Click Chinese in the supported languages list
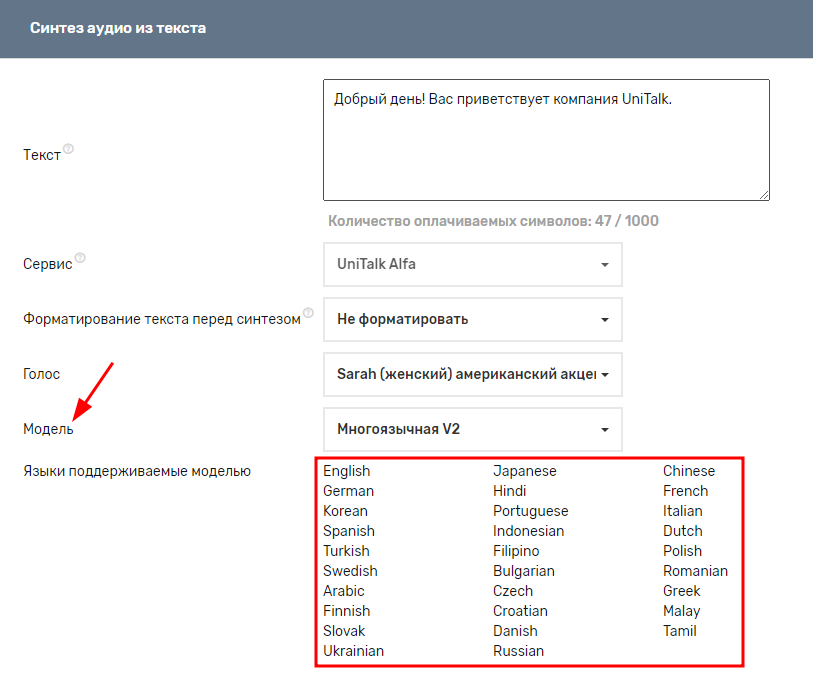This screenshot has height=673, width=813. click(x=688, y=471)
